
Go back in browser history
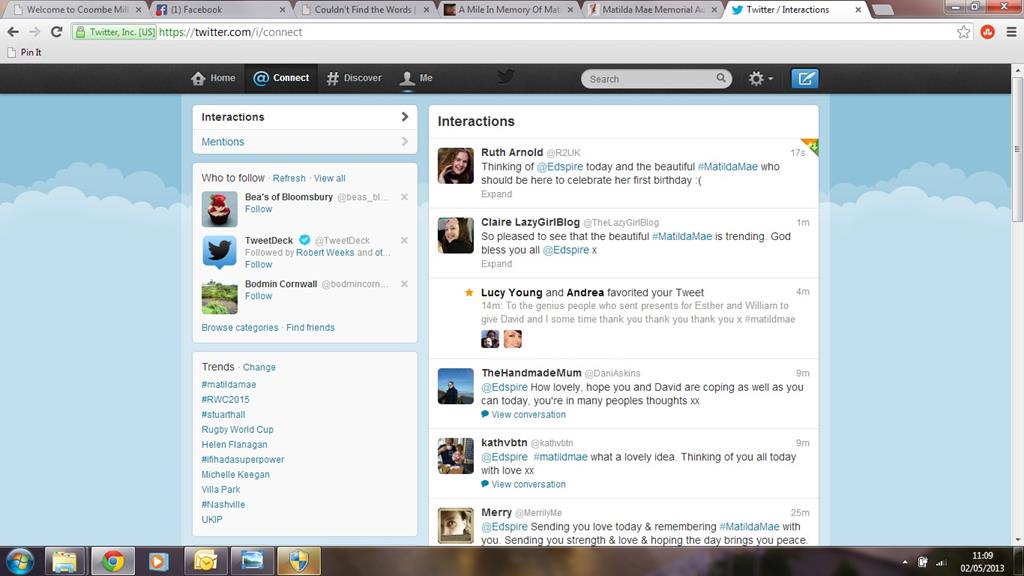pyautogui.click(x=13, y=32)
